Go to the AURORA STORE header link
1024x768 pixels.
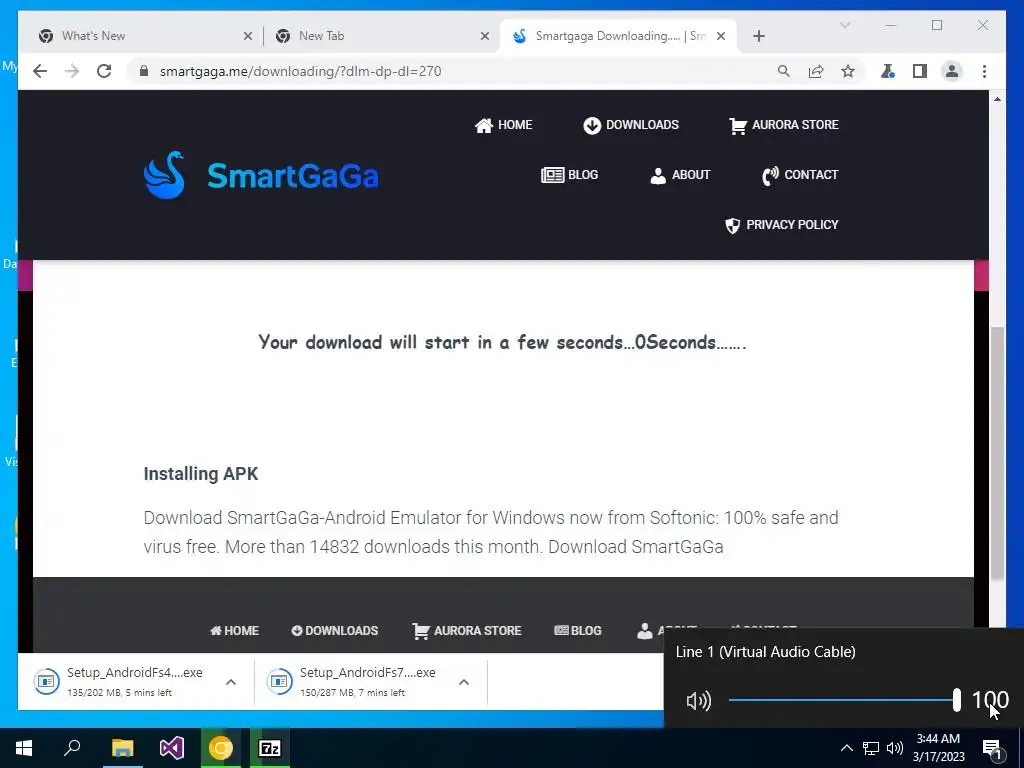pyautogui.click(x=784, y=125)
